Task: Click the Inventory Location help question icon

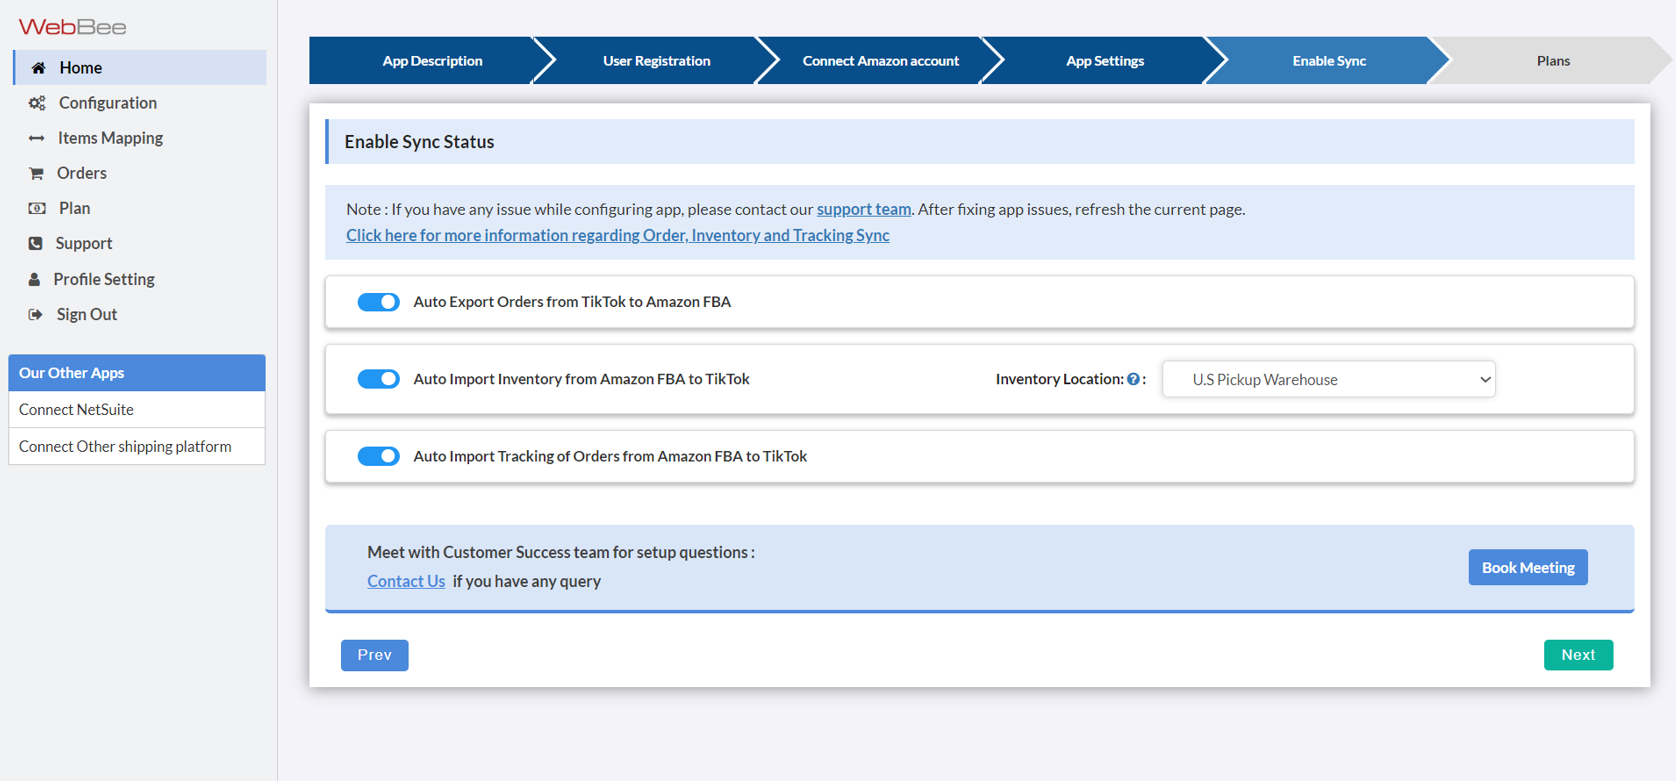Action: pyautogui.click(x=1133, y=379)
